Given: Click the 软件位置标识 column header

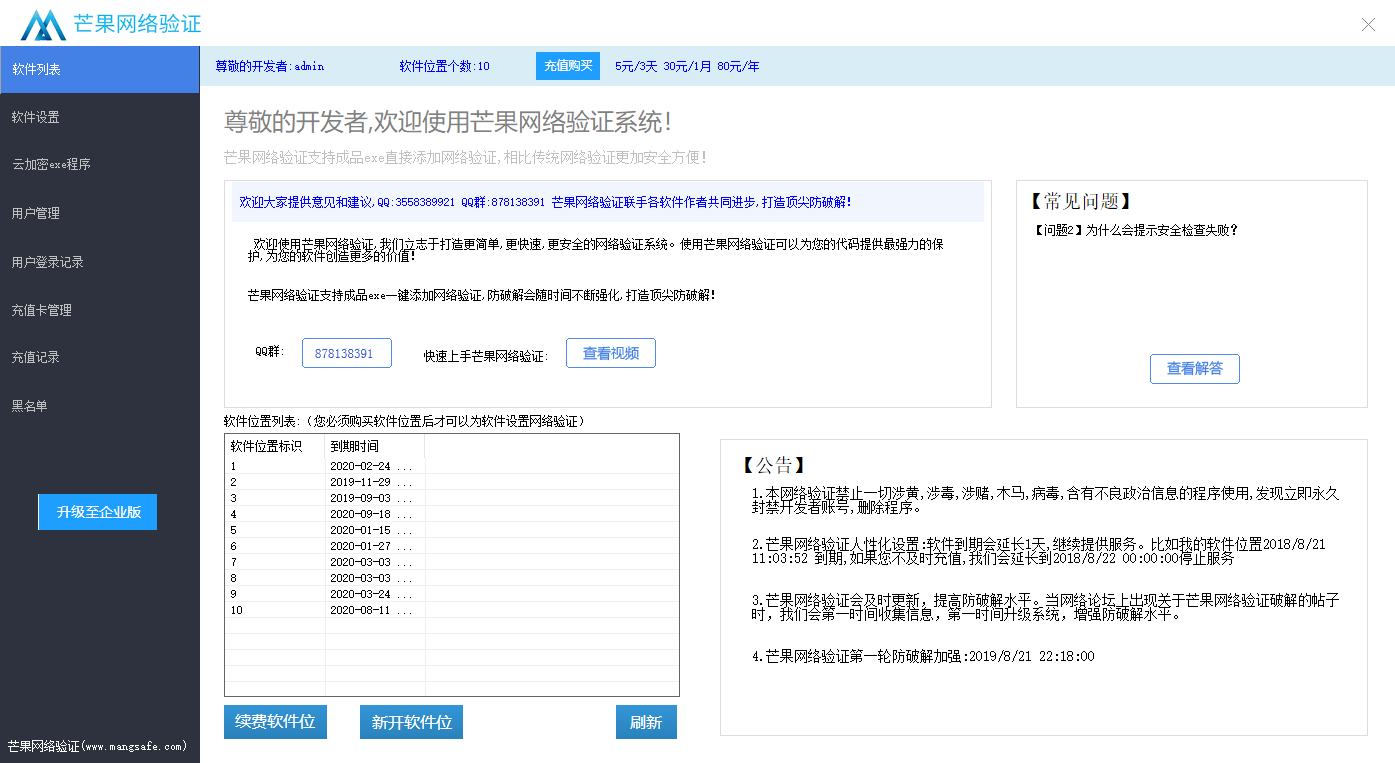Looking at the screenshot, I should click(x=275, y=446).
